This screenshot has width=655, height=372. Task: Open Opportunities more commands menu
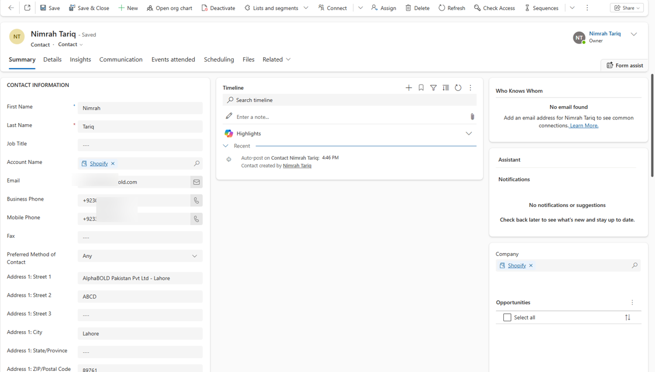[632, 302]
